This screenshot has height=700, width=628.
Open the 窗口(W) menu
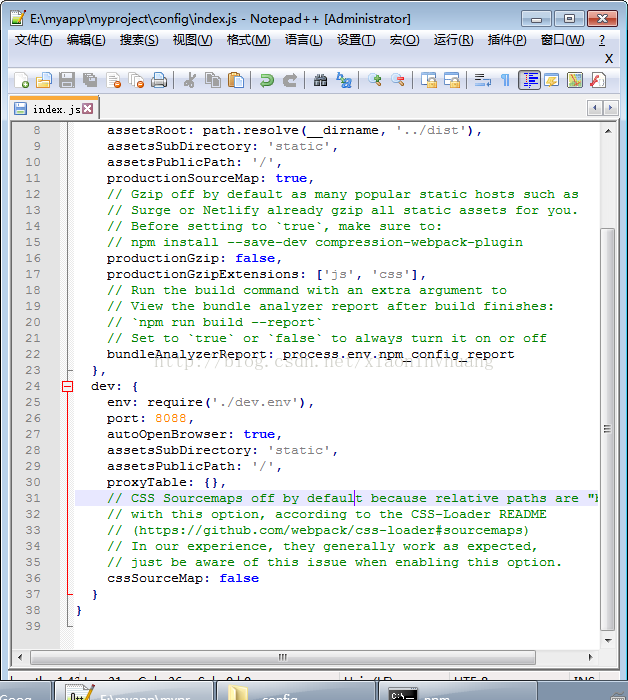coord(562,40)
